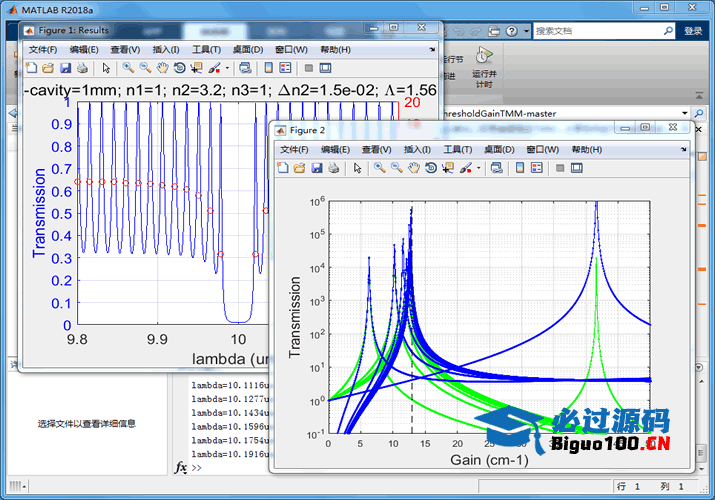
Task: Open 文件(F) menu in Figure 1
Action: point(43,50)
